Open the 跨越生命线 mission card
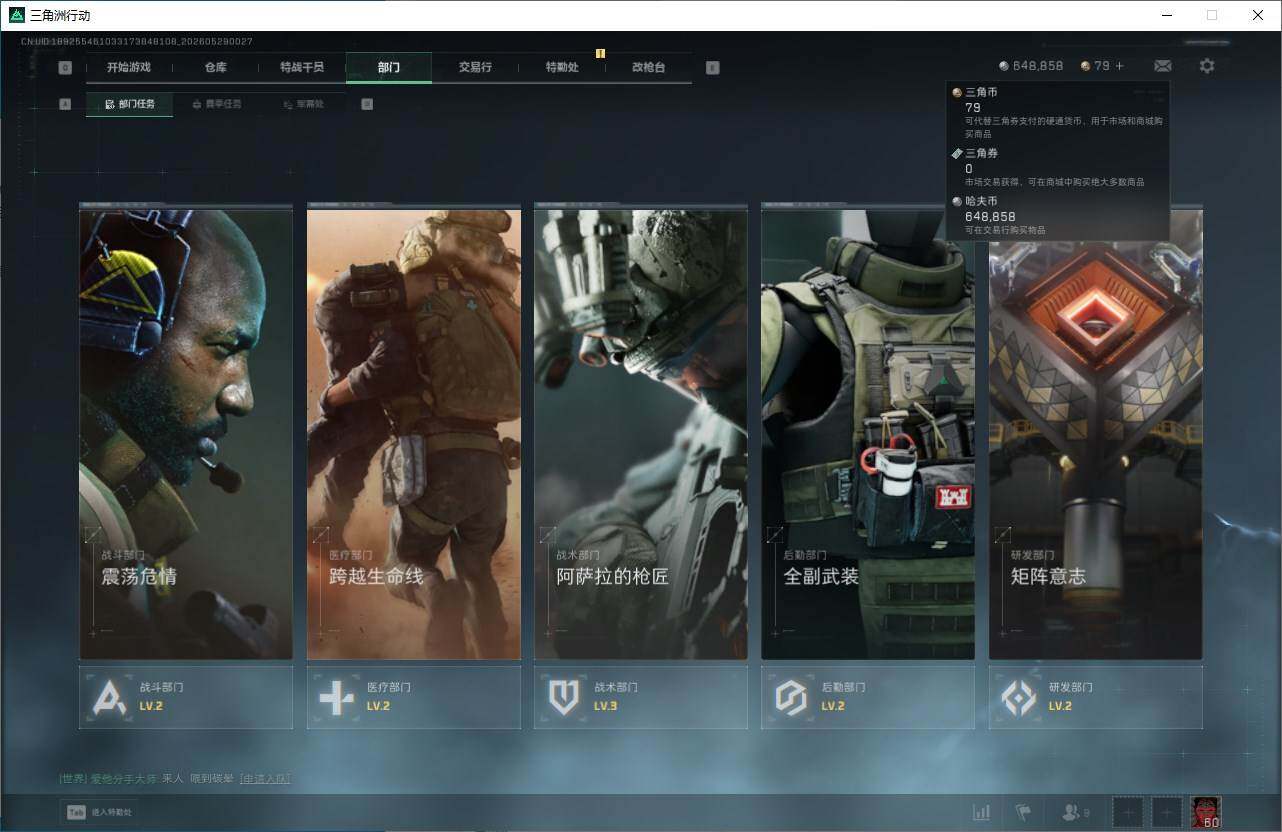 coord(414,434)
